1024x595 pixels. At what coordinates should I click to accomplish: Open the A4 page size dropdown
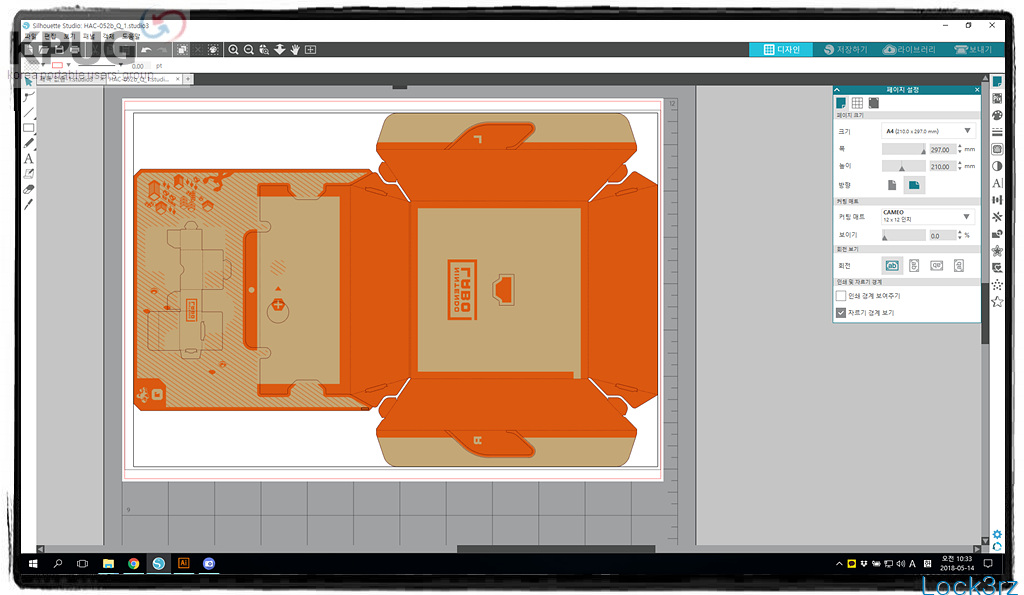coord(929,131)
